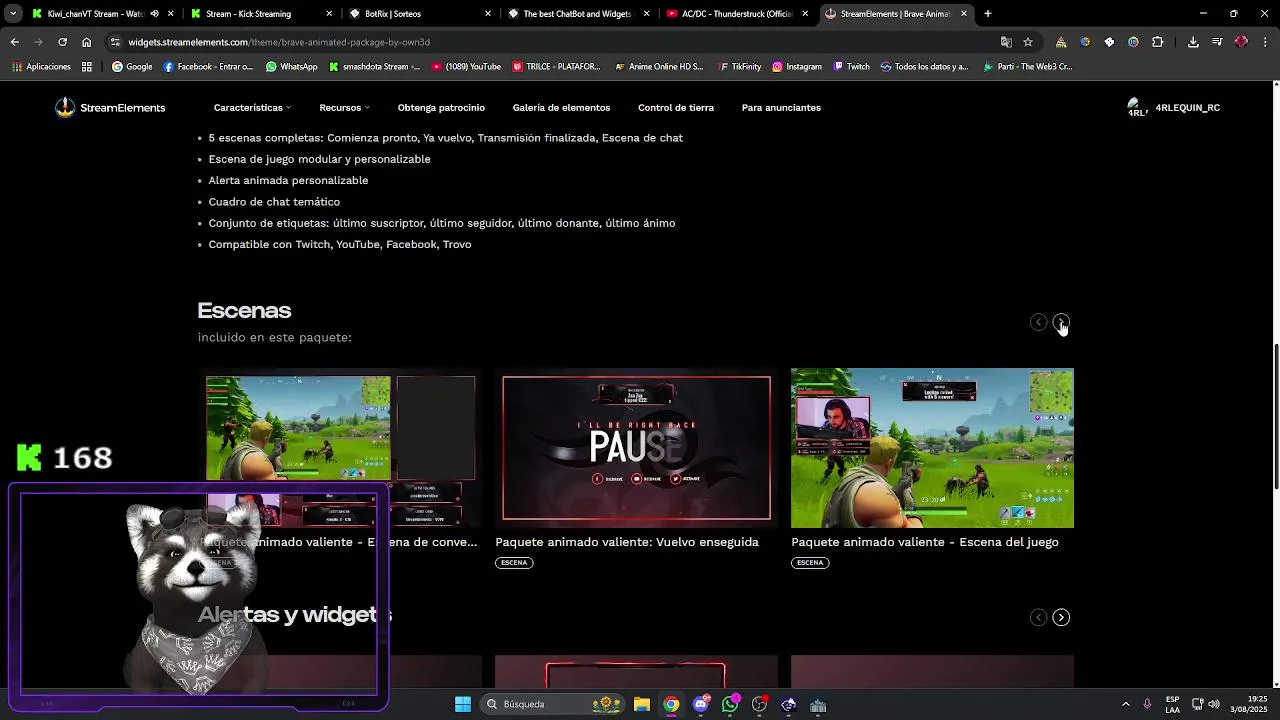1280x720 pixels.
Task: Open the WhatsApp bookmark
Action: tap(291, 67)
